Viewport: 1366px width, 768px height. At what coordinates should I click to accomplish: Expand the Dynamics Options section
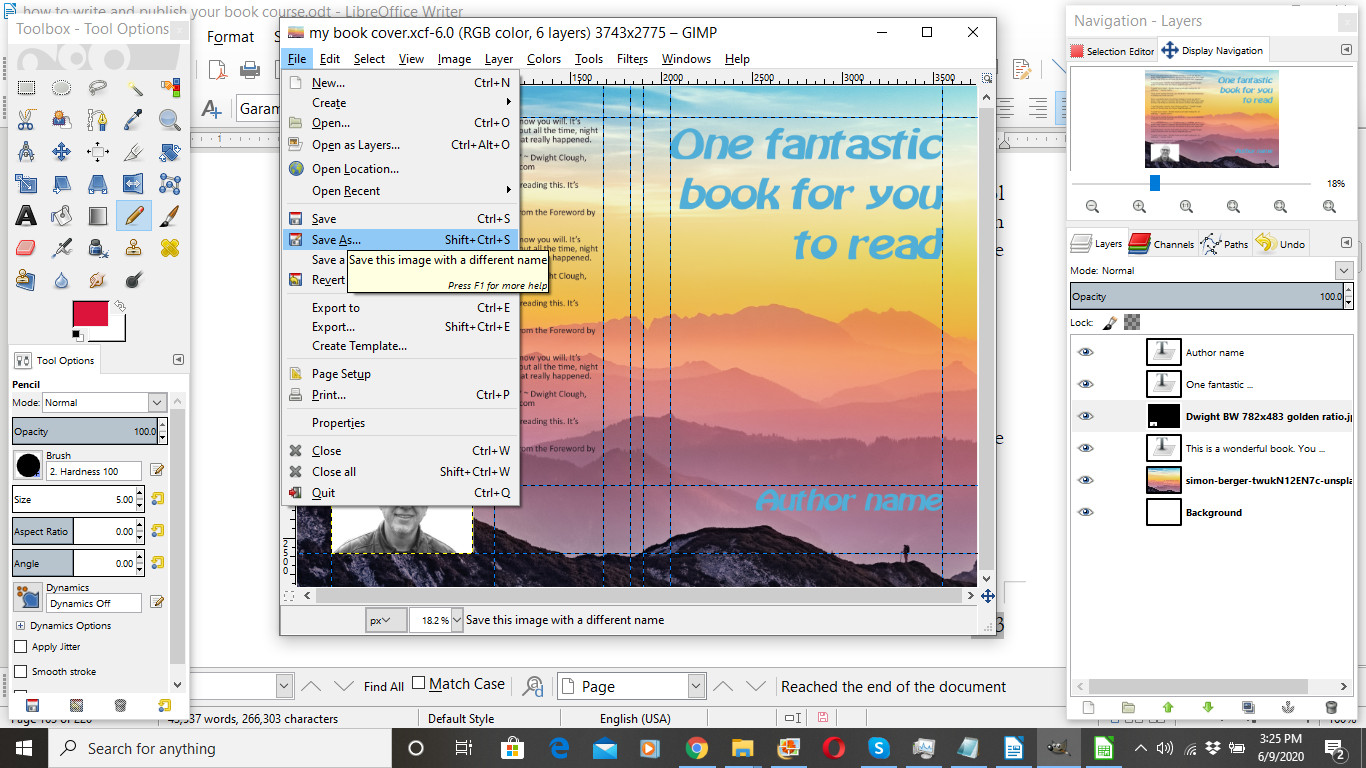(20, 626)
